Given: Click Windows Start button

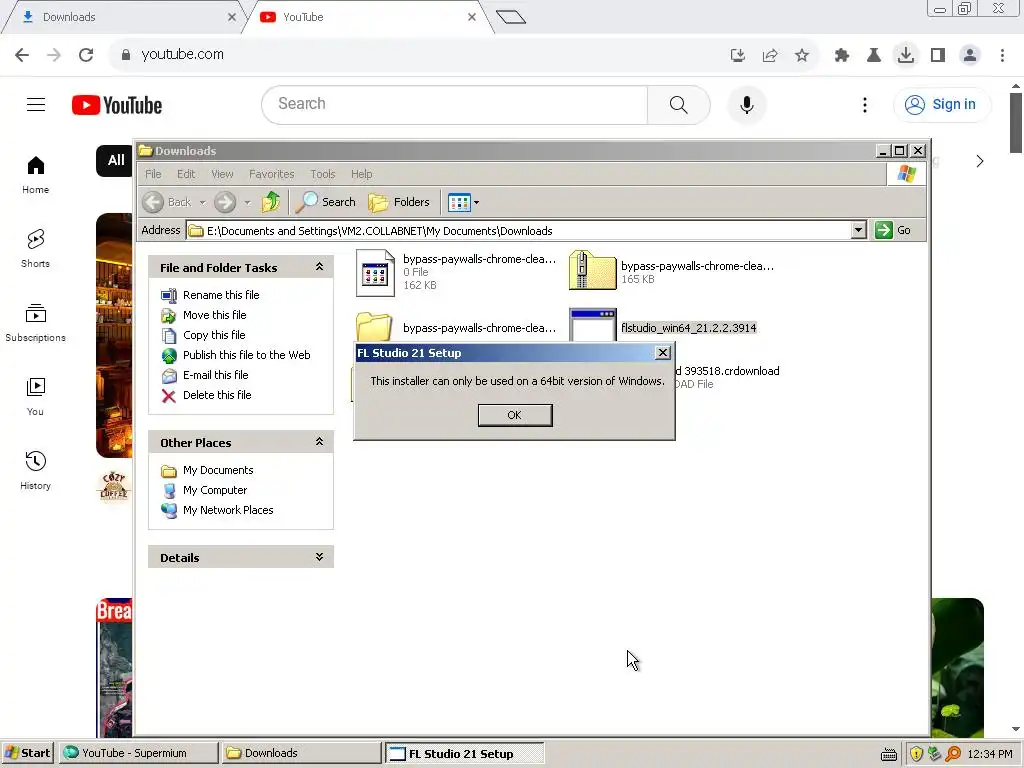Looking at the screenshot, I should (27, 753).
